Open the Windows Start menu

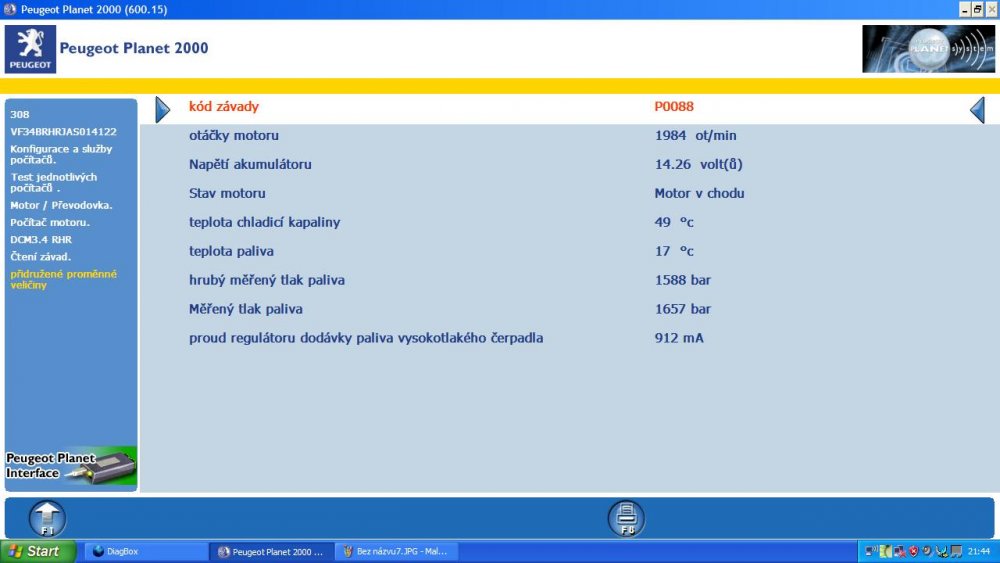(38, 552)
